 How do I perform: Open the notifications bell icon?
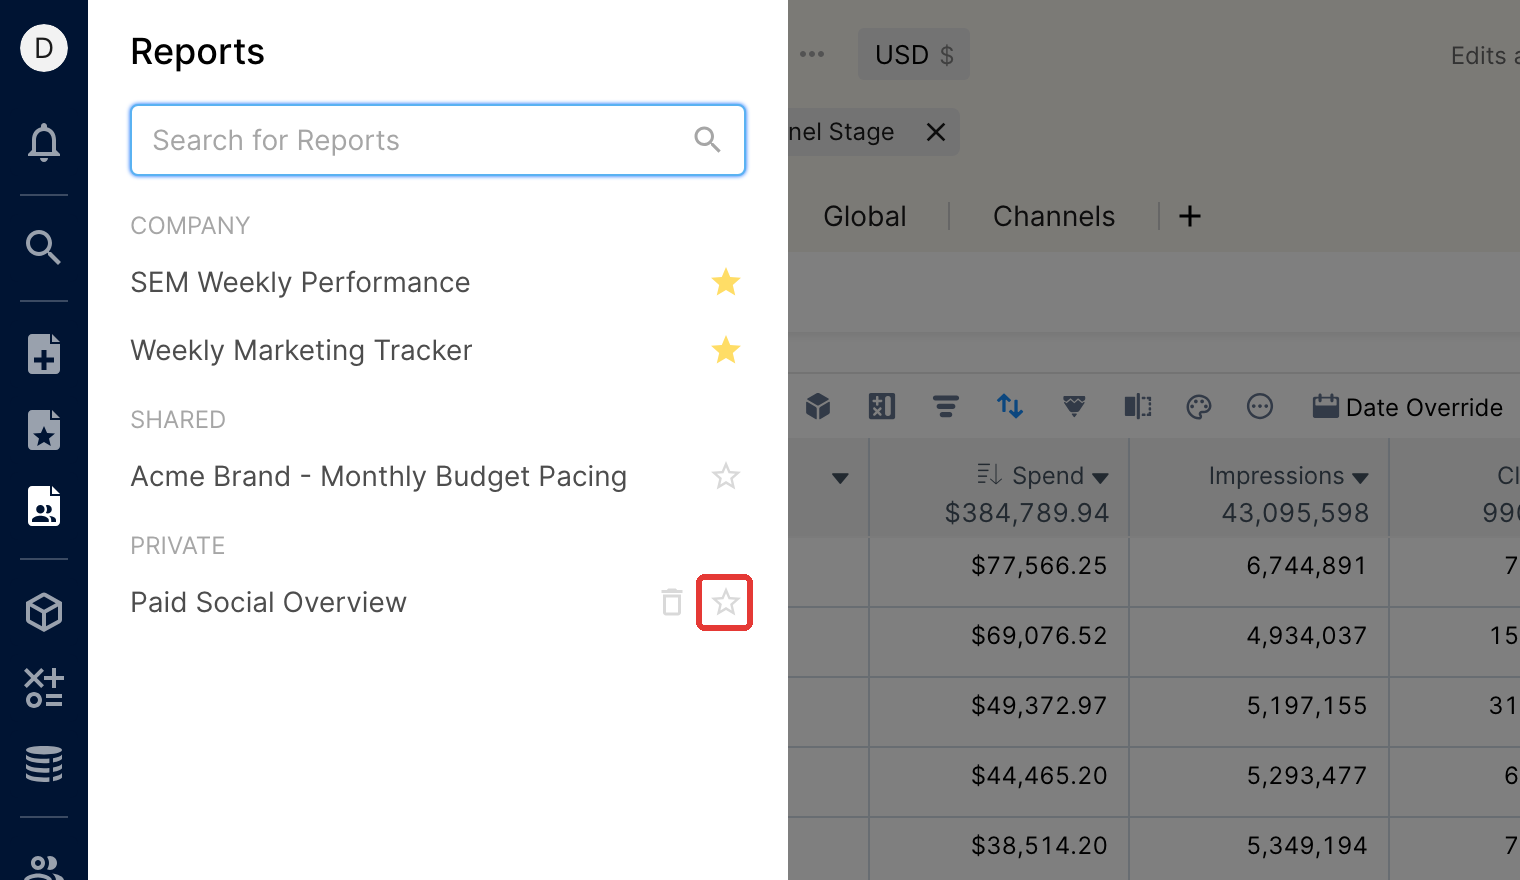click(x=44, y=142)
